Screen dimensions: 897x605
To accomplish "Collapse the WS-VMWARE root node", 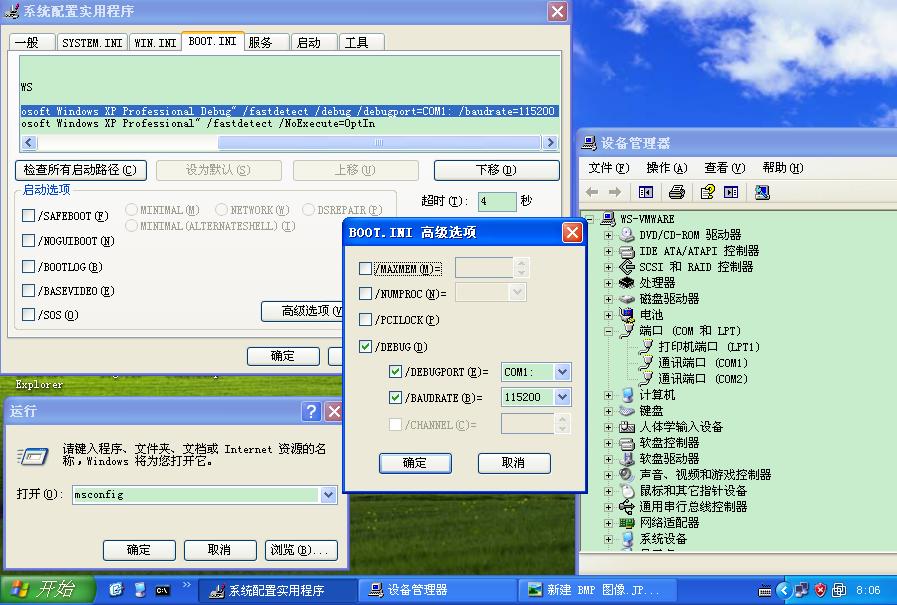I will [x=590, y=218].
